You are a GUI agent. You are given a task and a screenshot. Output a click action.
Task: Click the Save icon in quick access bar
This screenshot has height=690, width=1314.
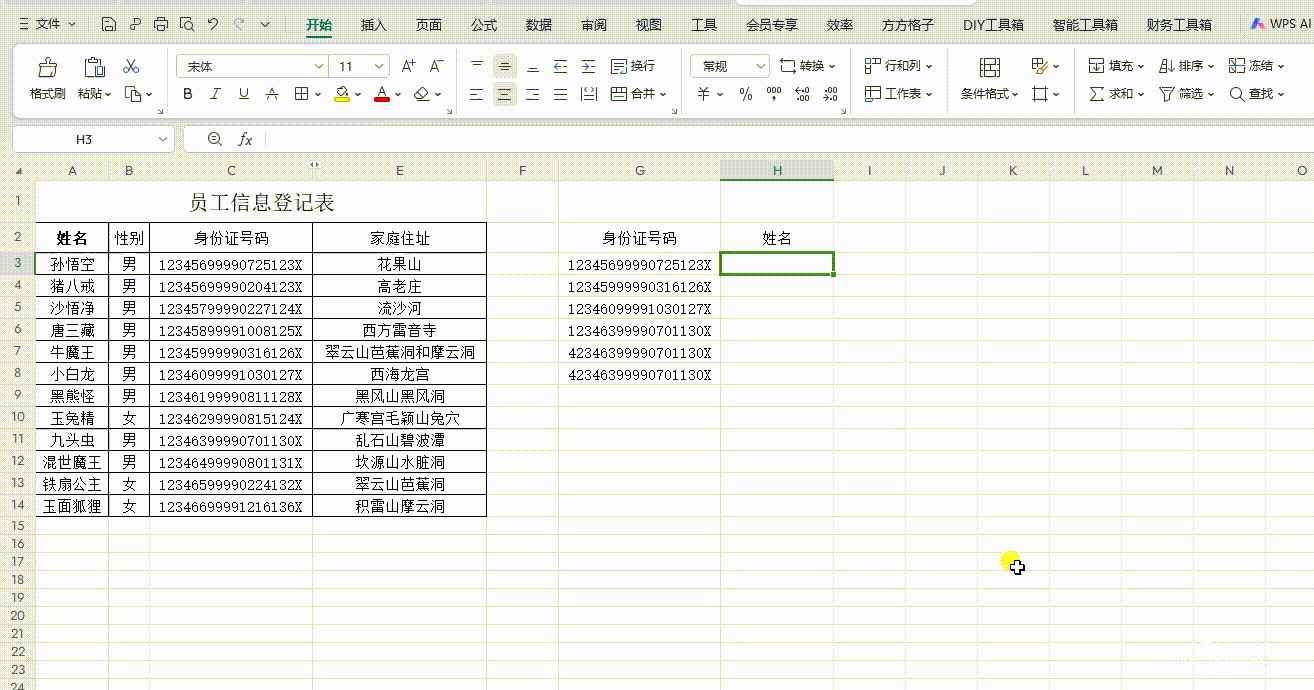pos(109,24)
